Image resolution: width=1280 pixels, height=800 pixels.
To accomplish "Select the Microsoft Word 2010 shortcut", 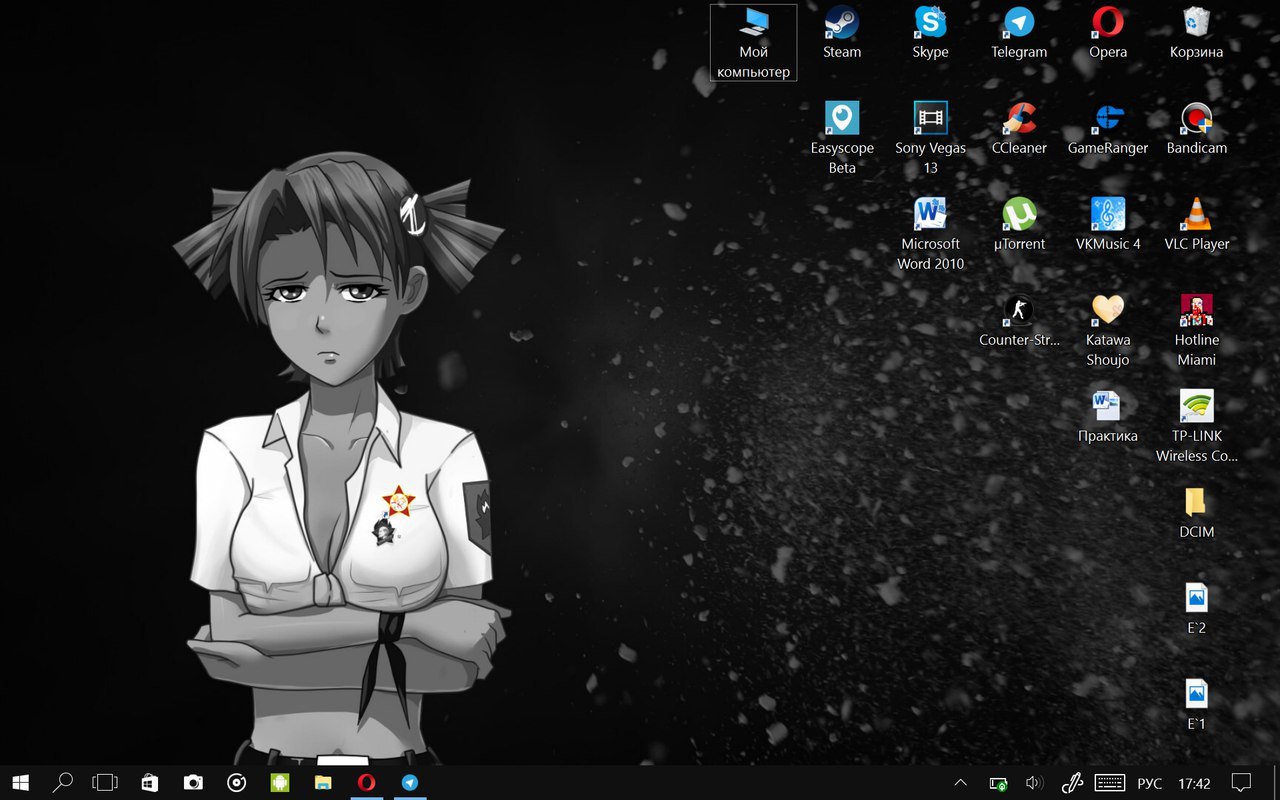I will (930, 234).
